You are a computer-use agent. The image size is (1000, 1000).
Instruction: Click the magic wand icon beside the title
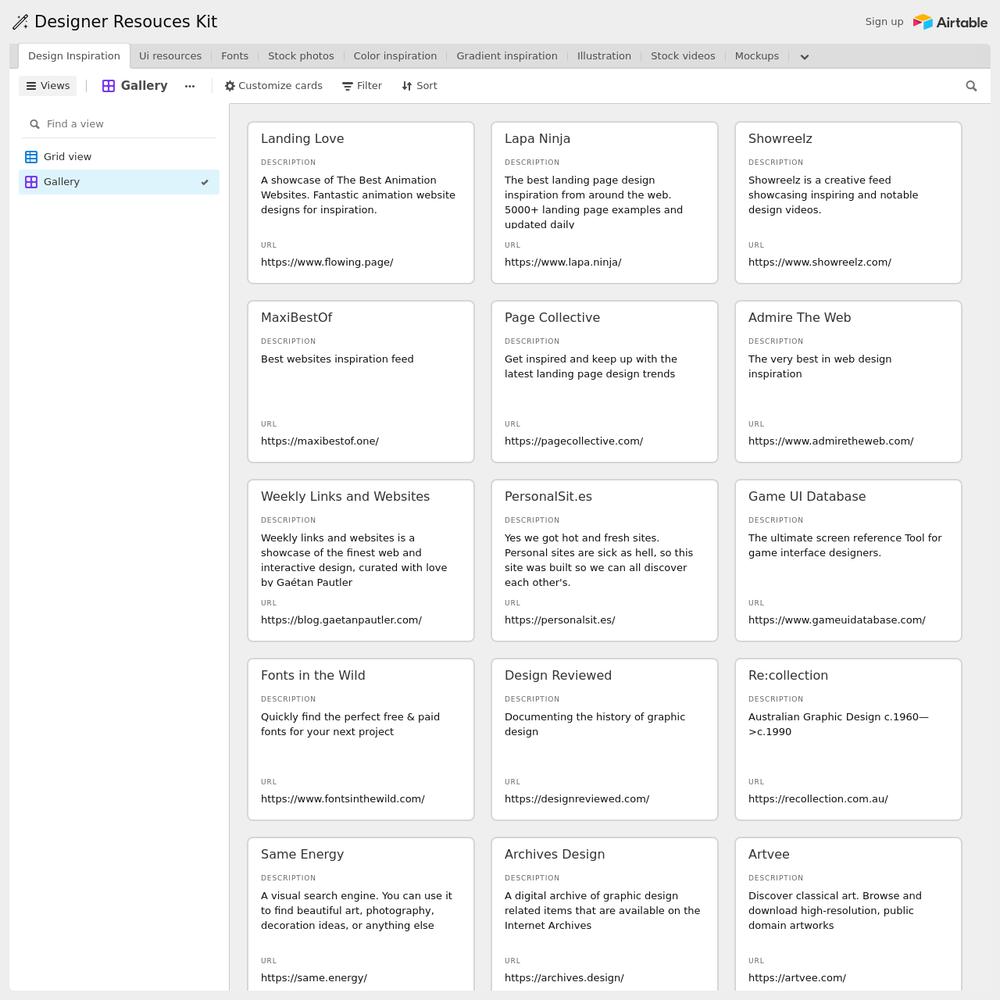click(x=20, y=22)
